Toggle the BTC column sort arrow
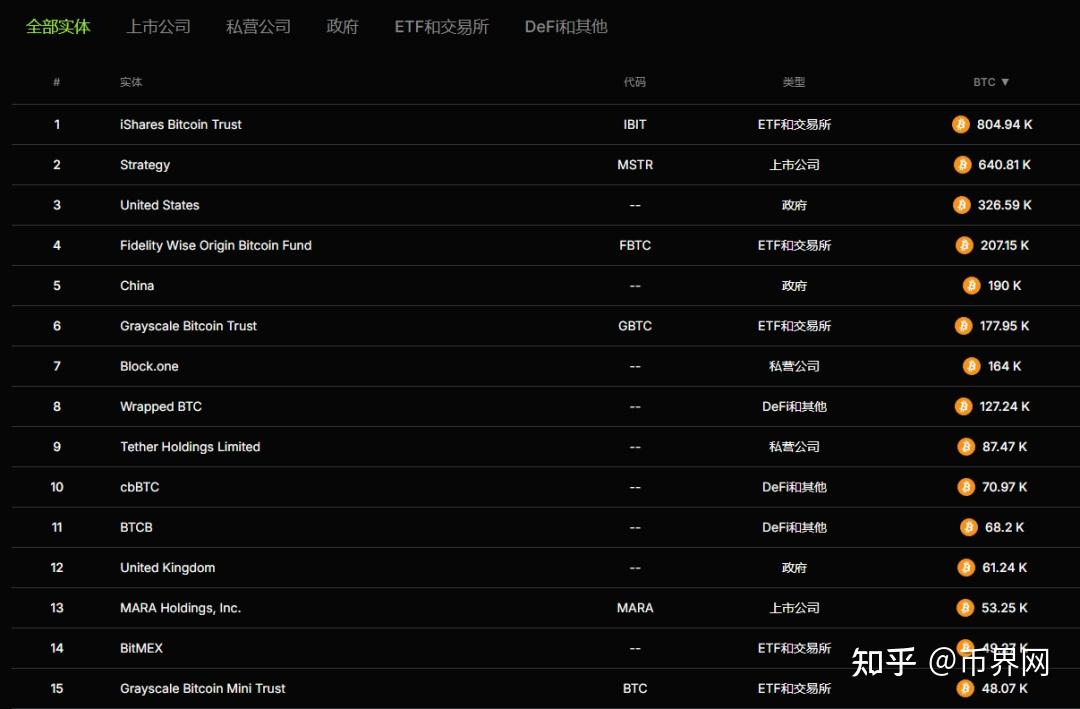 (1003, 82)
